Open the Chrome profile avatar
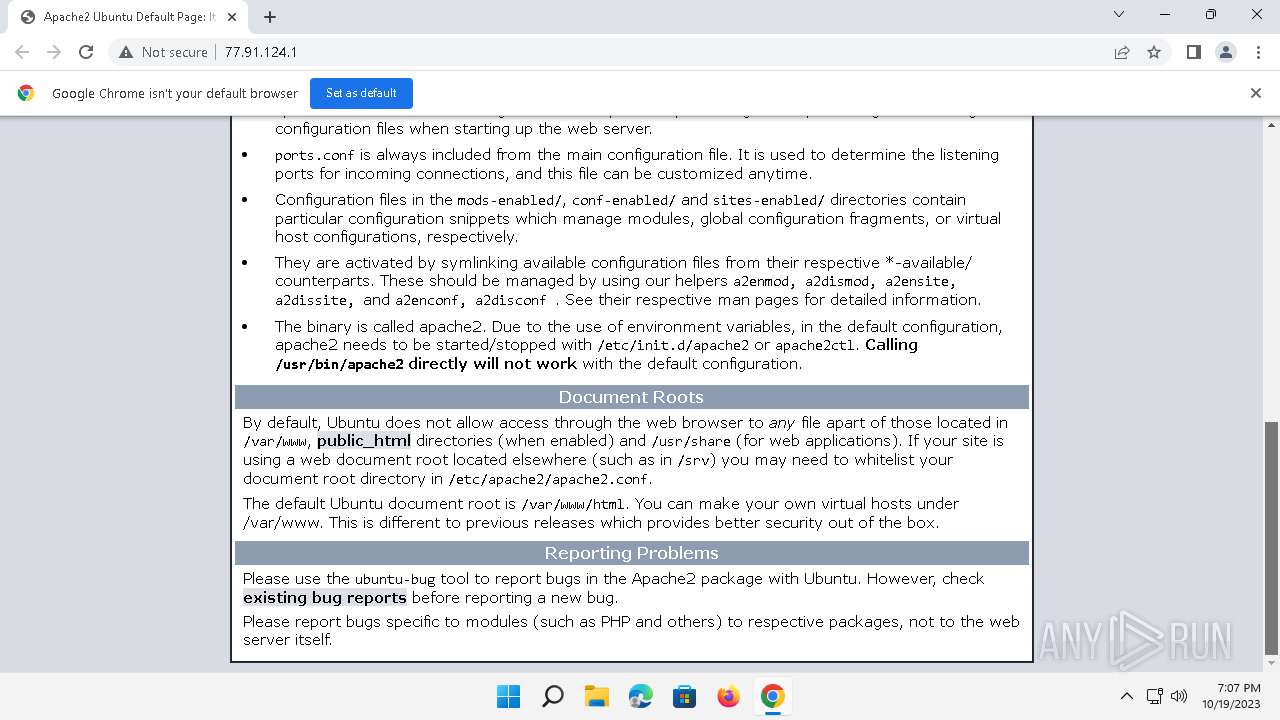 click(1225, 52)
